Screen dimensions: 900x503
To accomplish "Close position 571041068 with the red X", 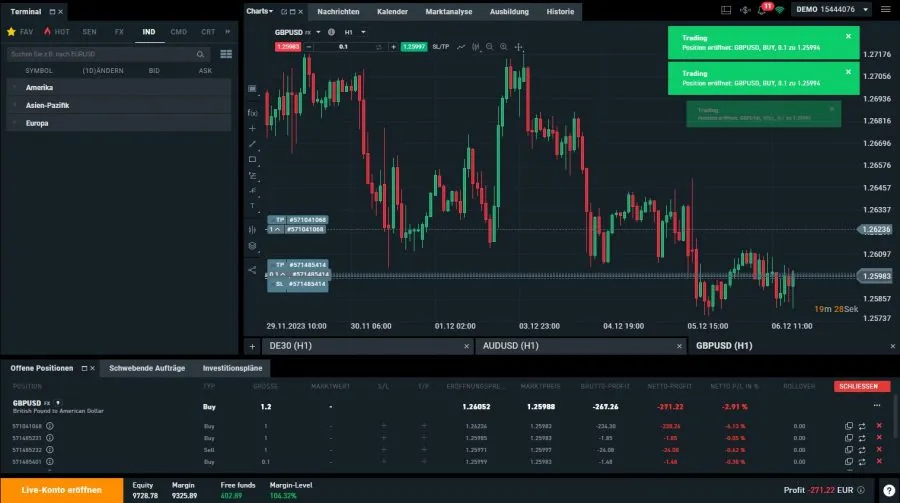I will coord(879,426).
